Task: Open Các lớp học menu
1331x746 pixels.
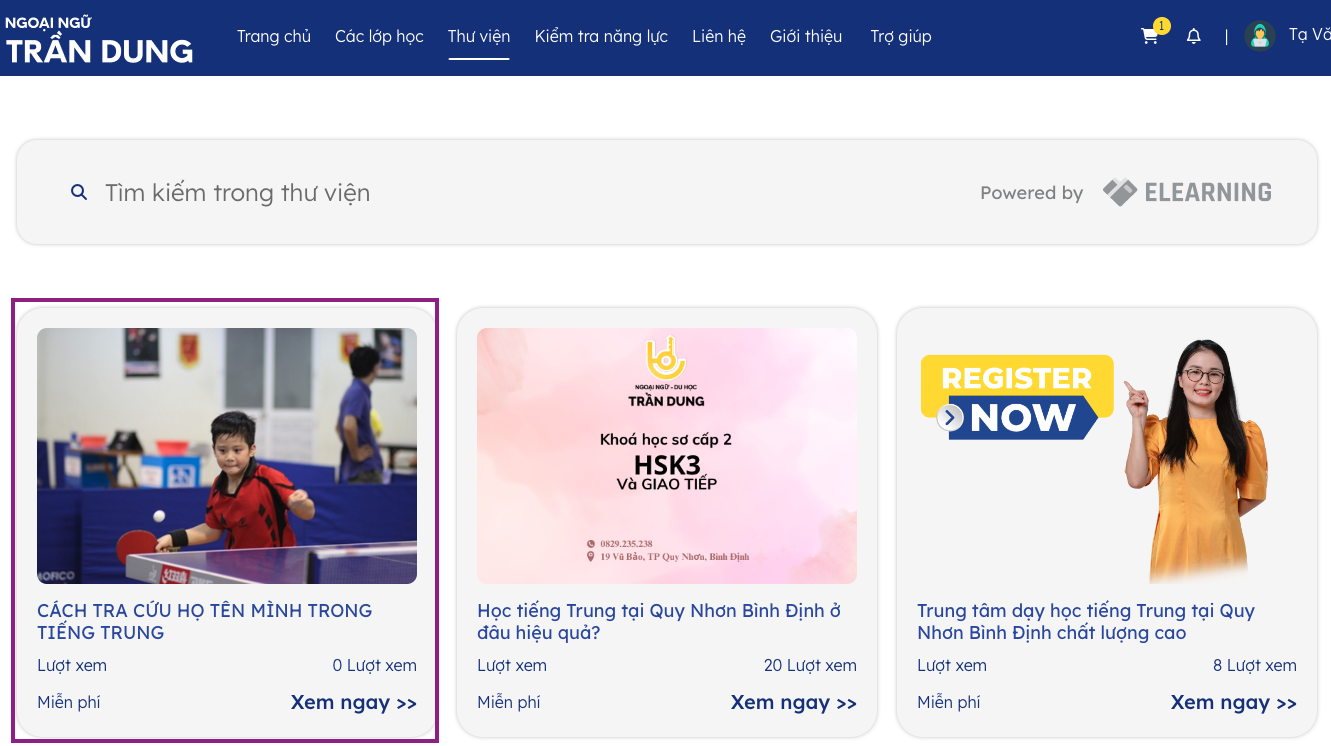Action: (379, 37)
